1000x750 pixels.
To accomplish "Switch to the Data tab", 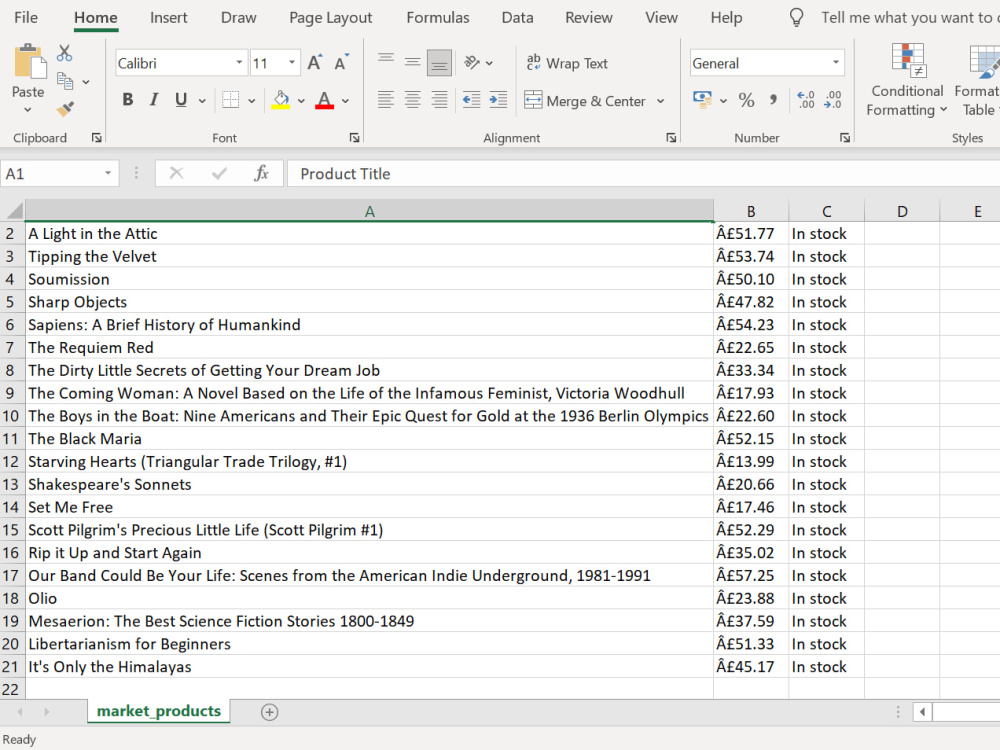I will (517, 17).
